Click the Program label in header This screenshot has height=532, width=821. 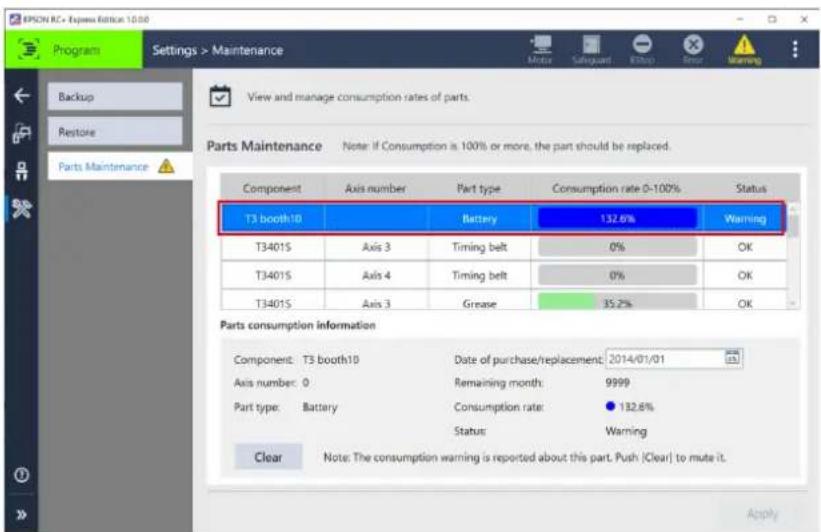[76, 50]
